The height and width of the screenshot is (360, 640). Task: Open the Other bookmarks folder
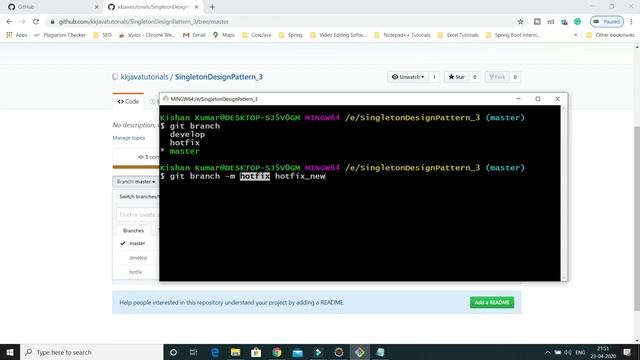(611, 35)
